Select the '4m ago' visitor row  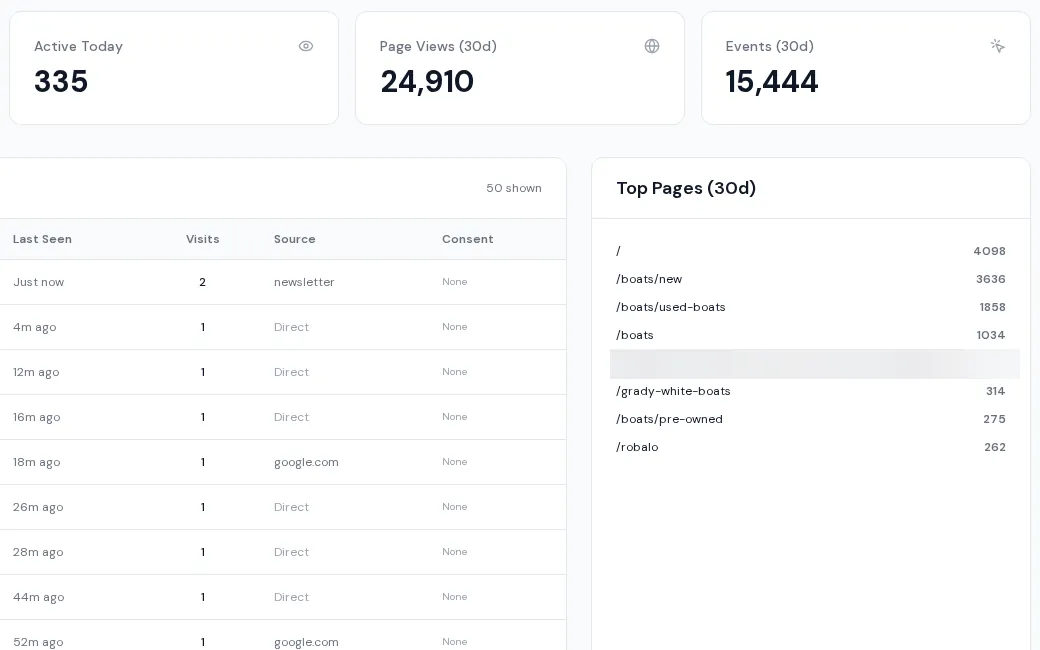[283, 327]
